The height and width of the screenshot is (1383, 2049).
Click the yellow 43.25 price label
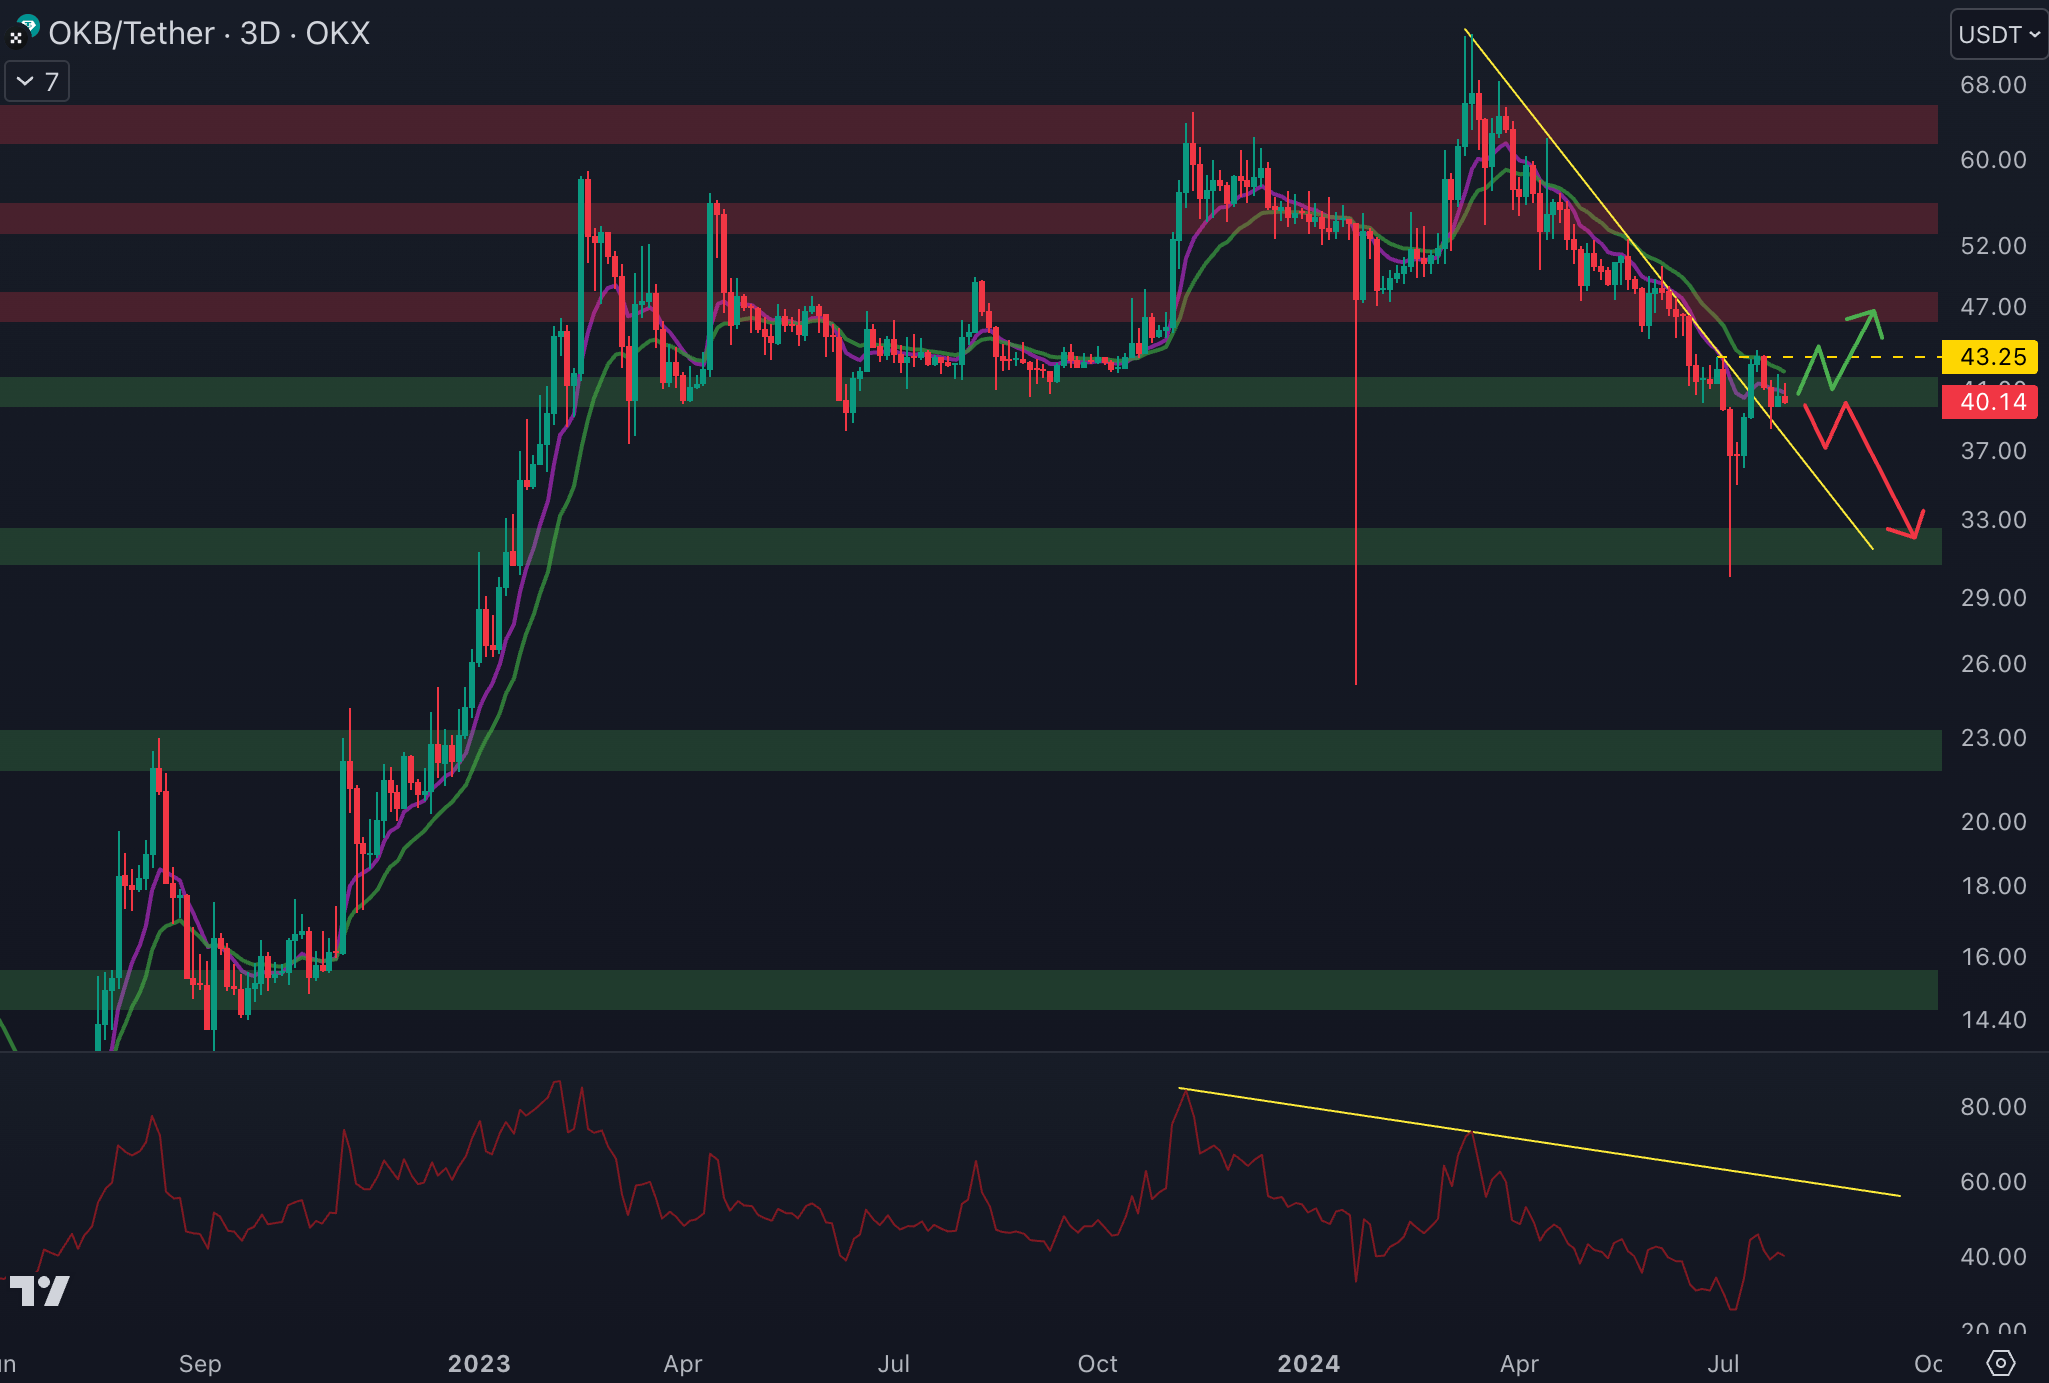coord(1990,357)
